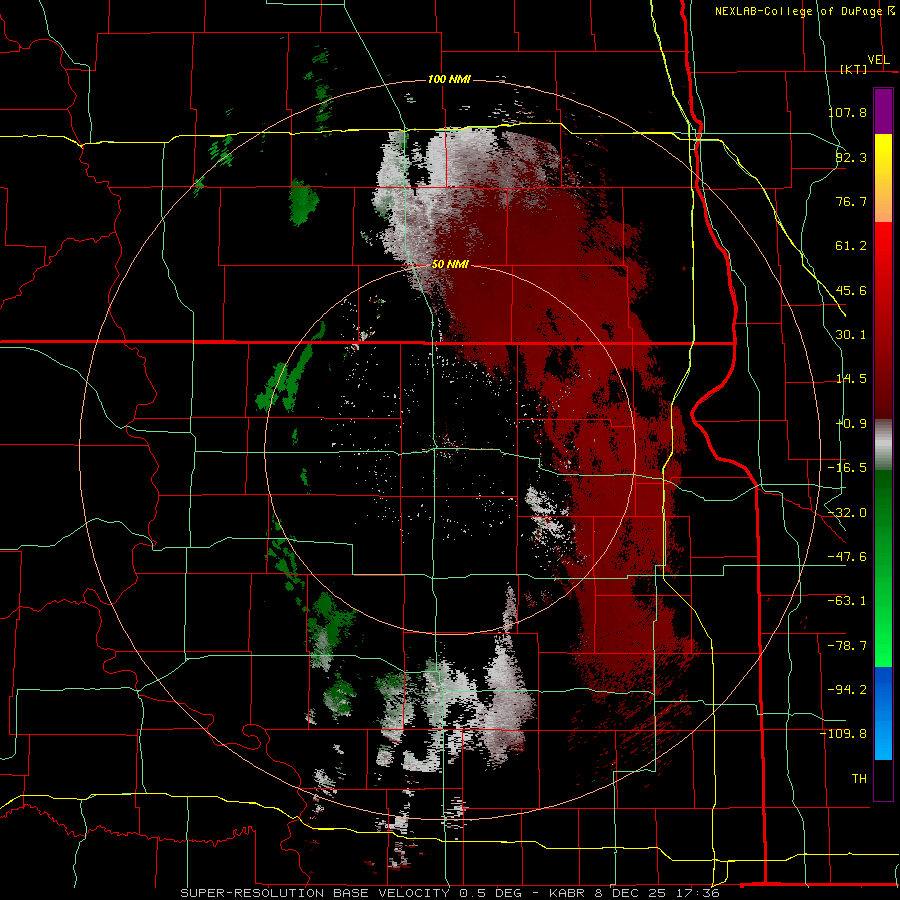Pick the gray near-zero segment of color bar

883,445
